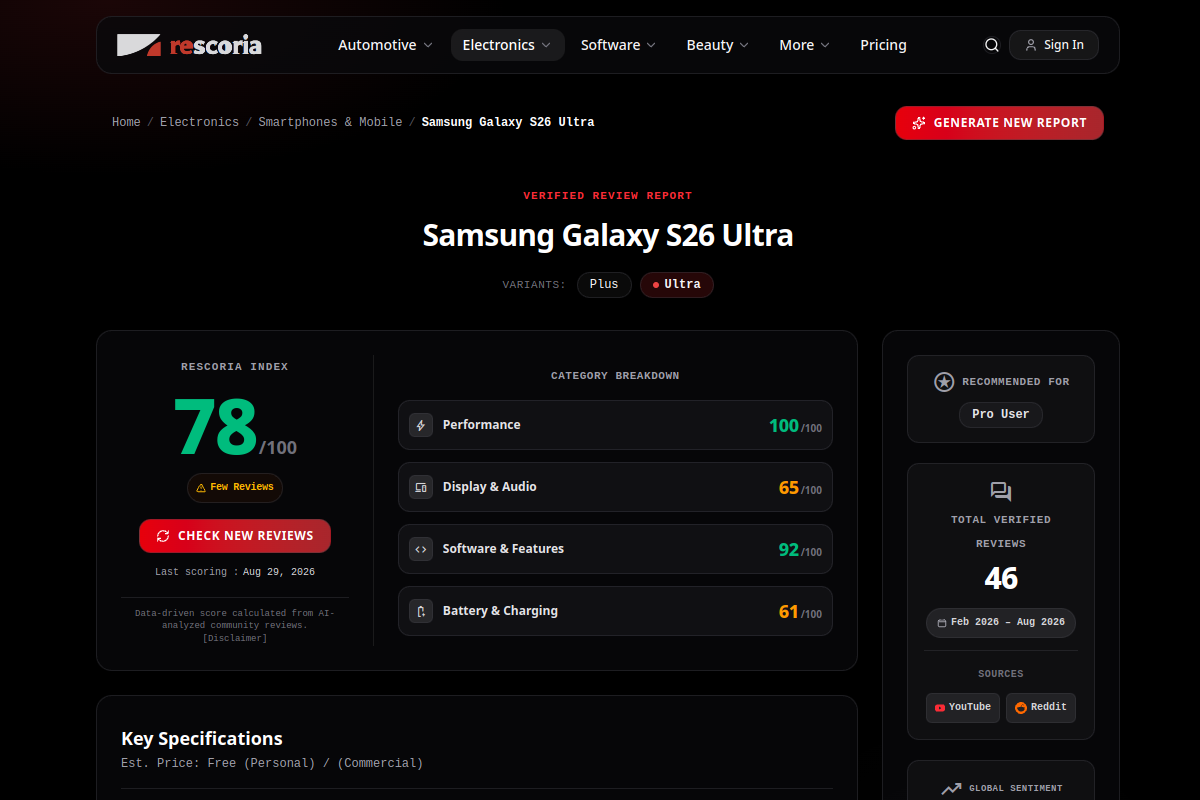Go to Smartphones & Mobile breadcrumb

click(x=330, y=122)
